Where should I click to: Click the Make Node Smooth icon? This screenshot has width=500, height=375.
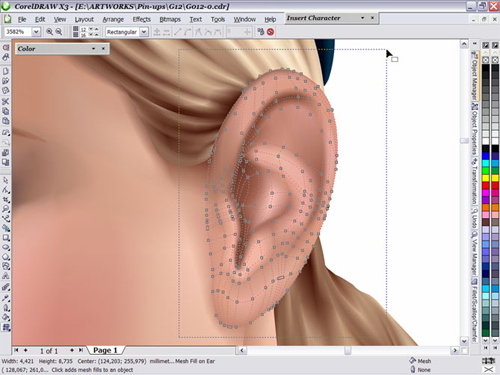point(208,32)
